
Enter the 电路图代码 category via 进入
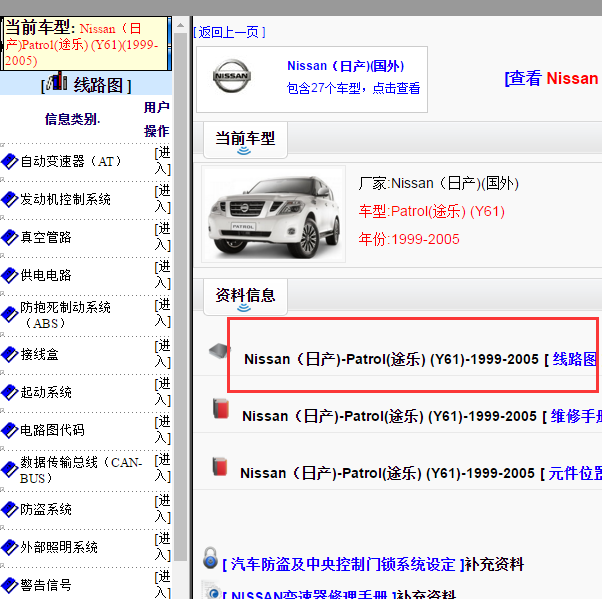[163, 430]
